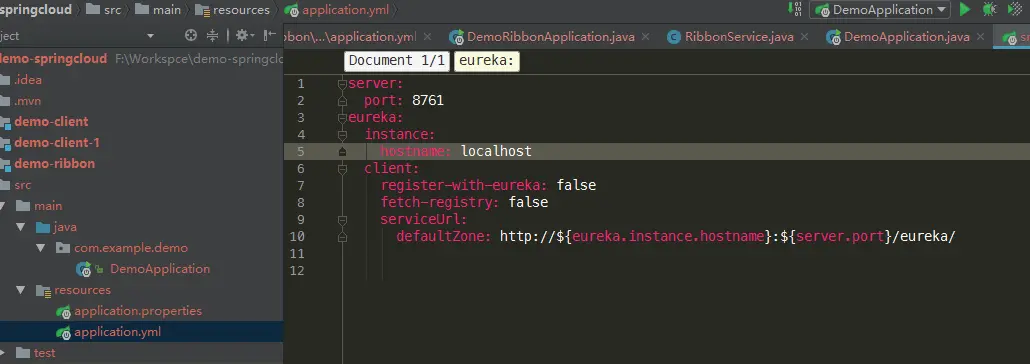Fold the eureka: block in the gutter

click(342, 118)
